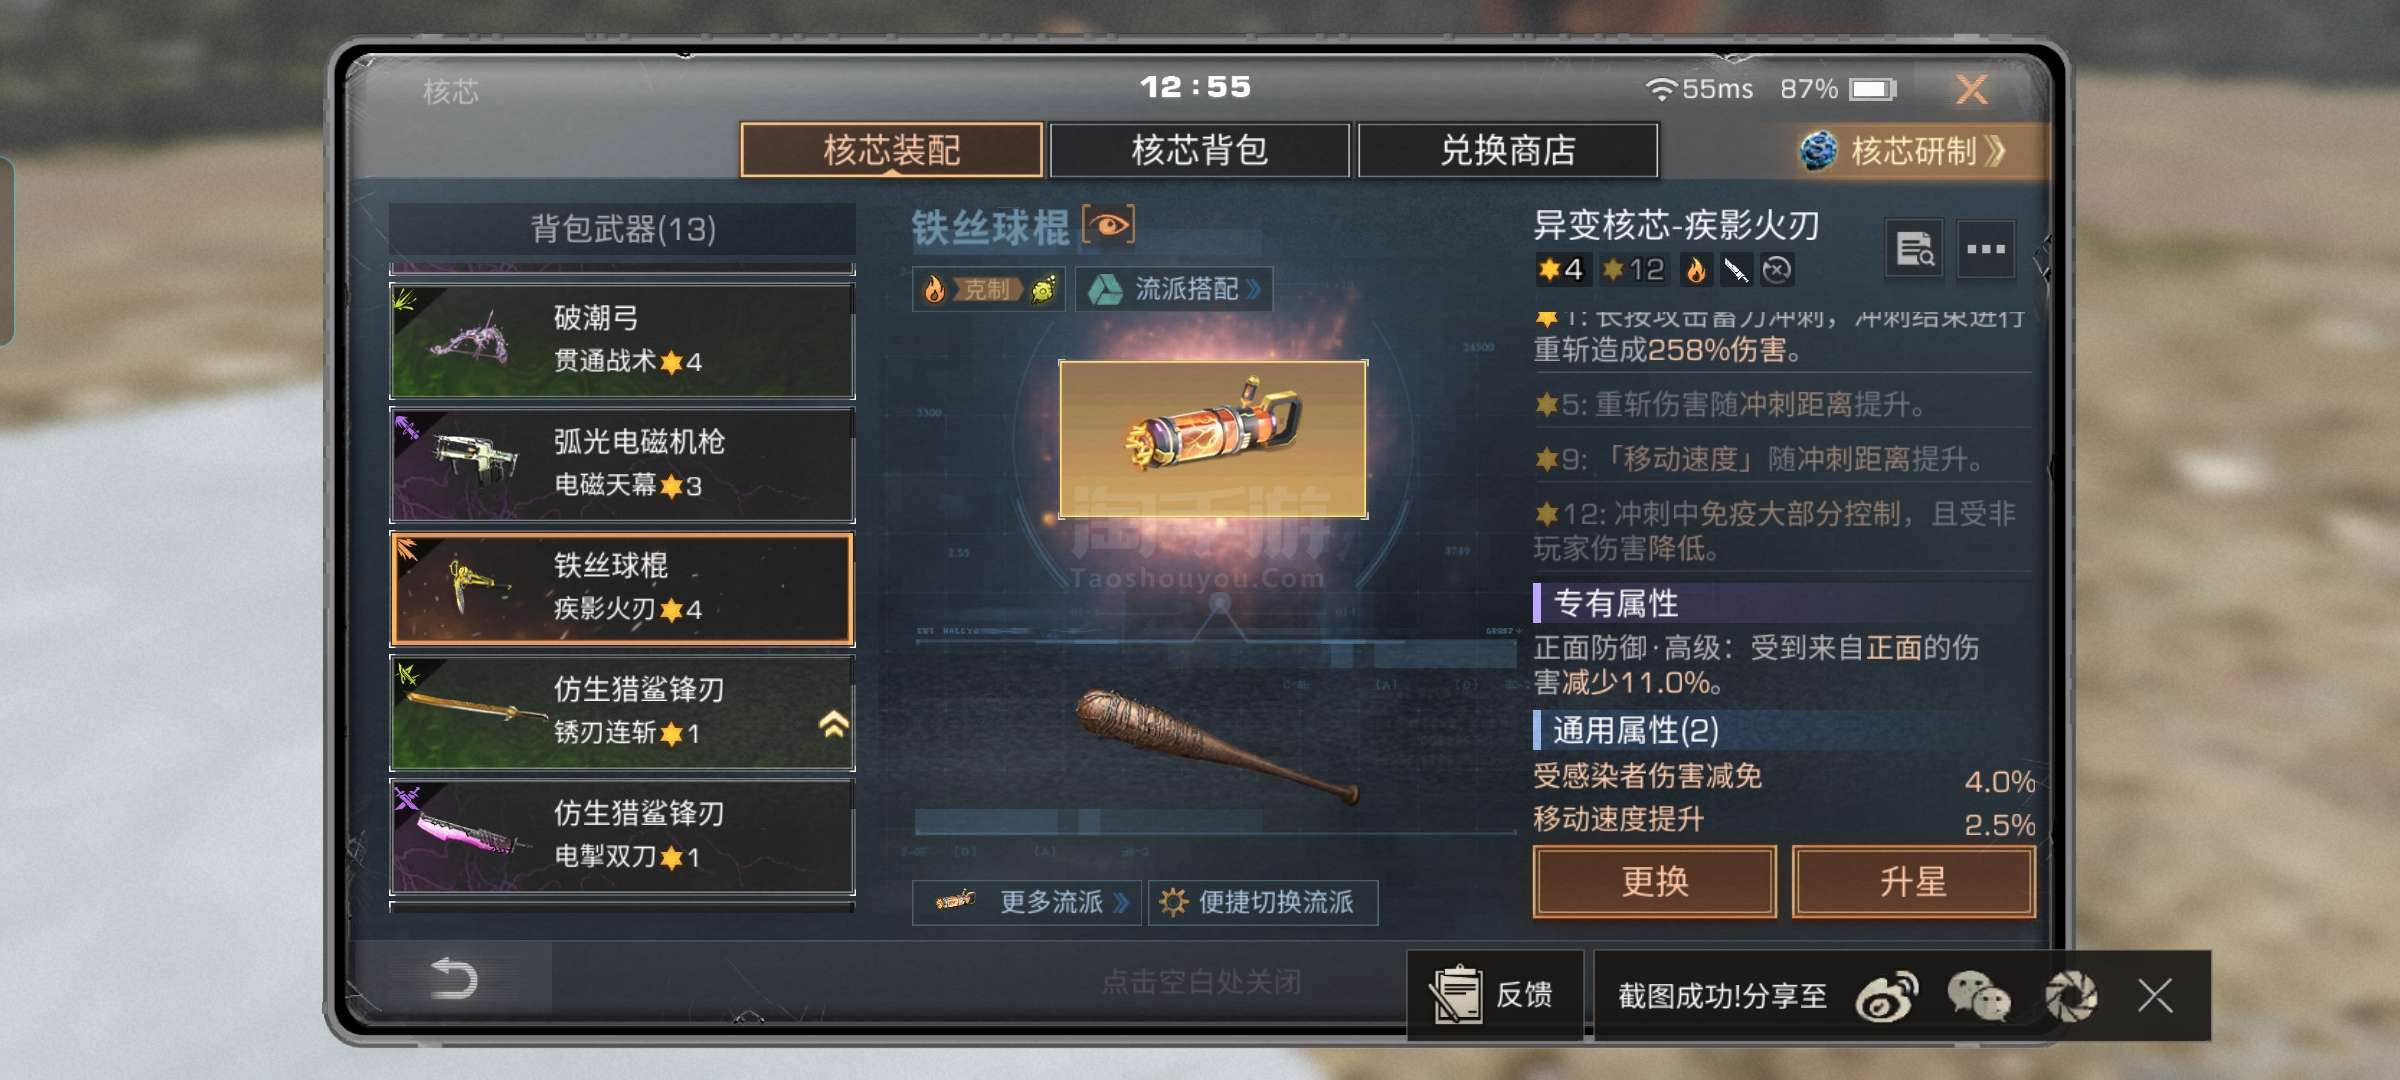The height and width of the screenshot is (1080, 2400).
Task: Click the 更换 button
Action: [x=1655, y=881]
